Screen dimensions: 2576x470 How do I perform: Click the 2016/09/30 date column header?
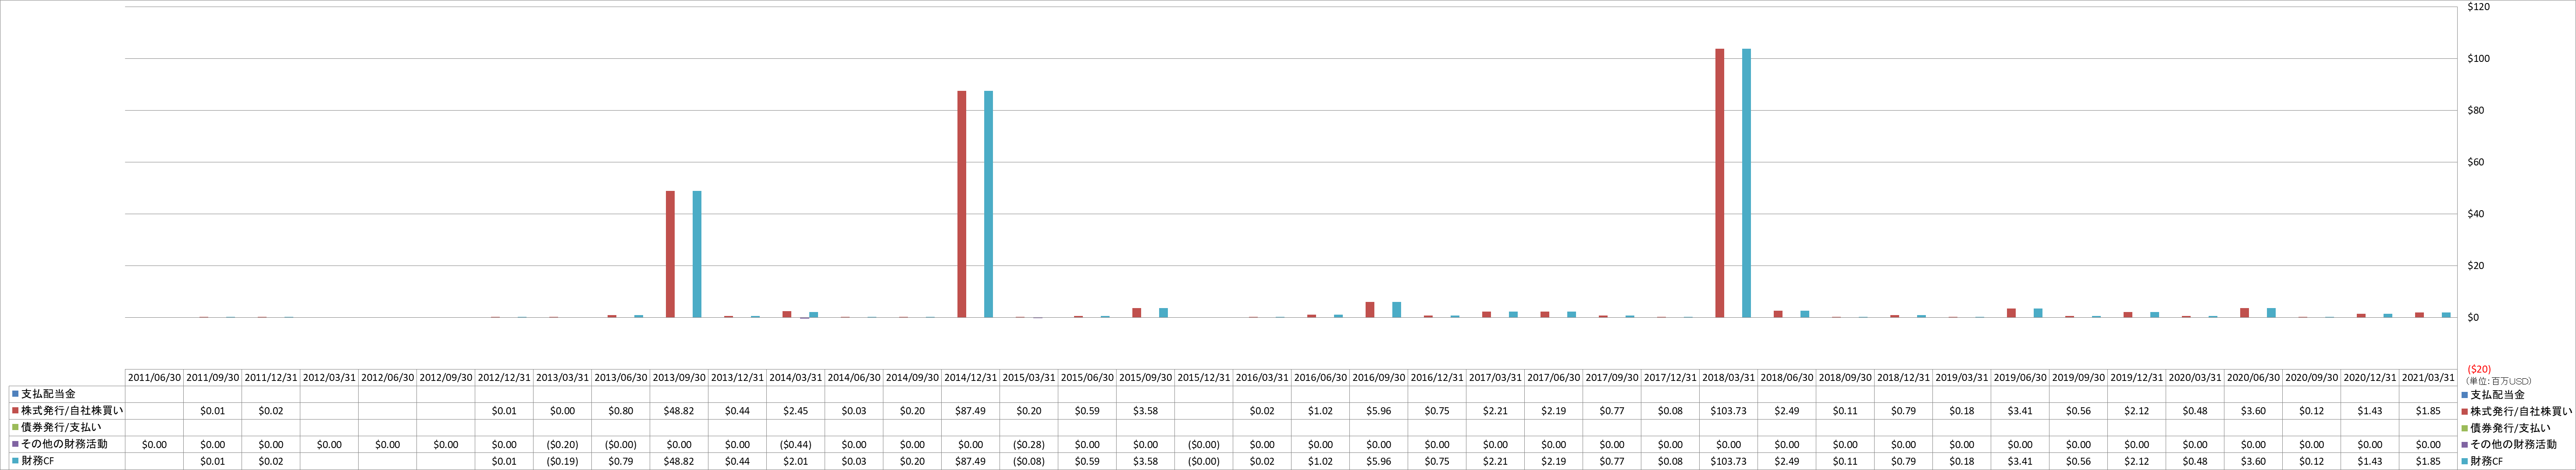pos(1378,378)
